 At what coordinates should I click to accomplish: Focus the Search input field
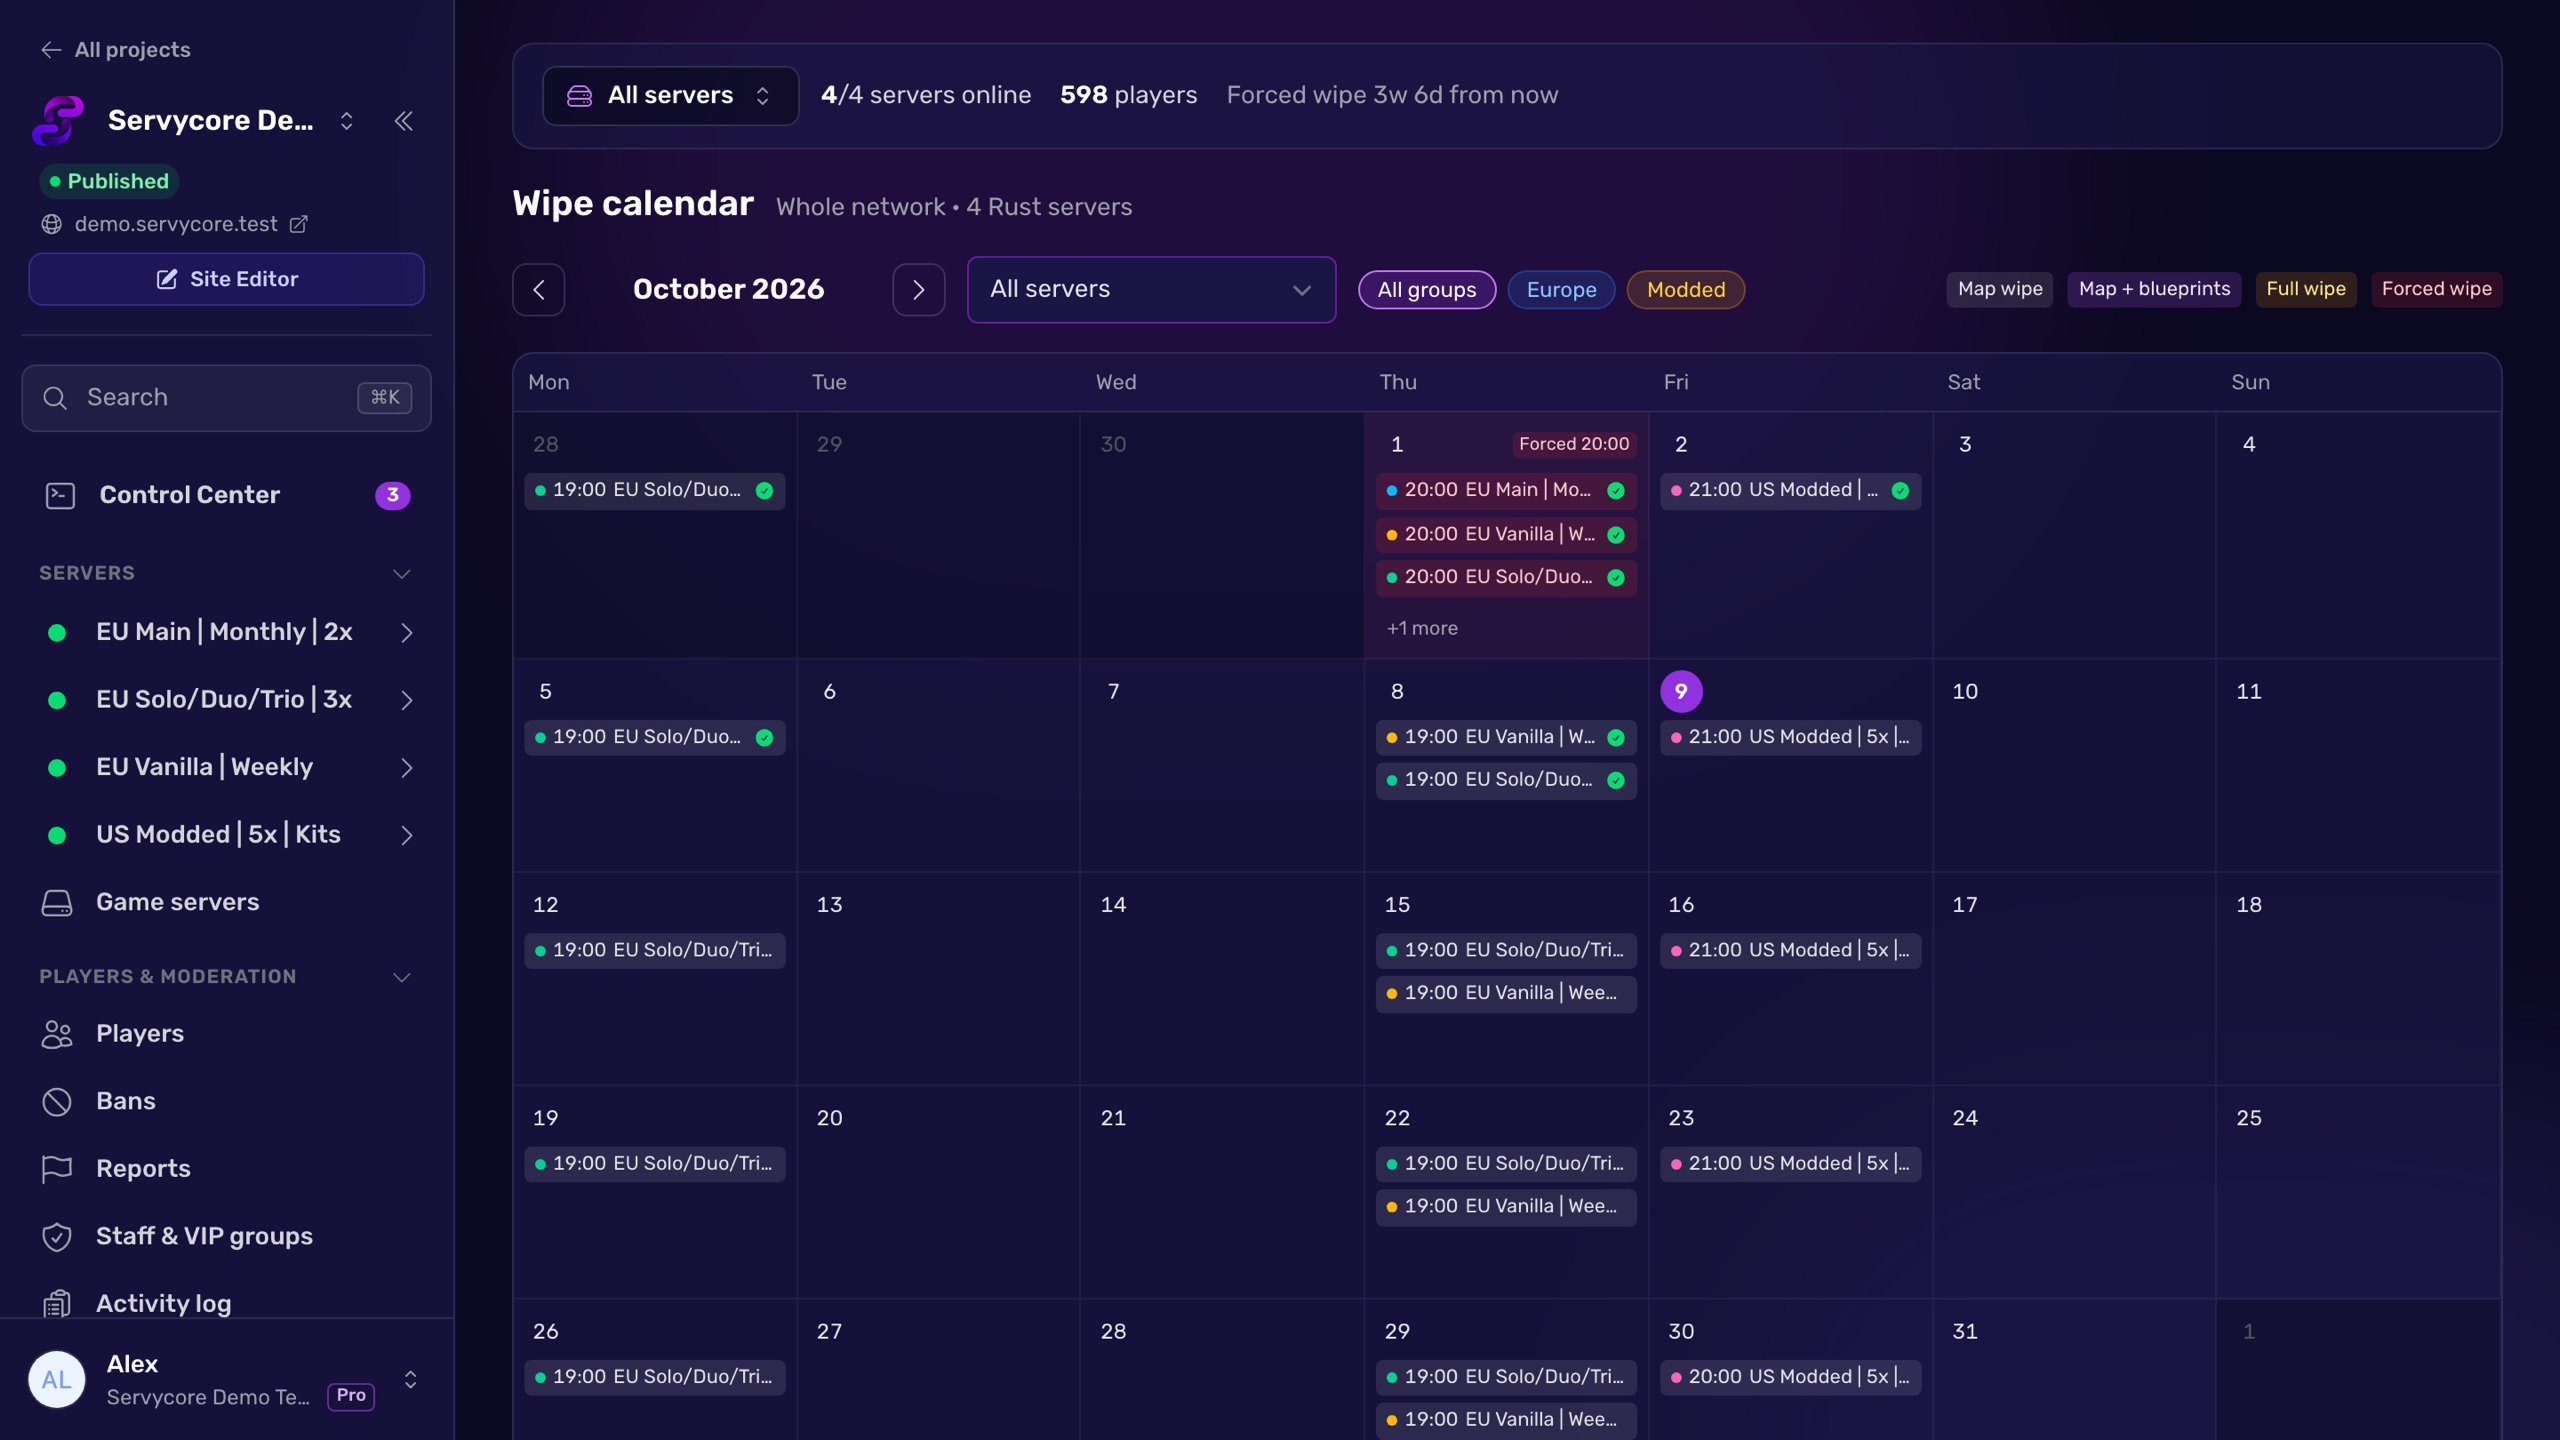226,398
